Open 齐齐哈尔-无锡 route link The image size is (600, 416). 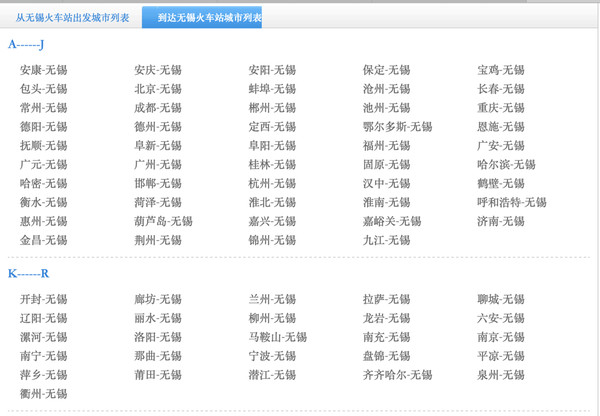coord(397,375)
